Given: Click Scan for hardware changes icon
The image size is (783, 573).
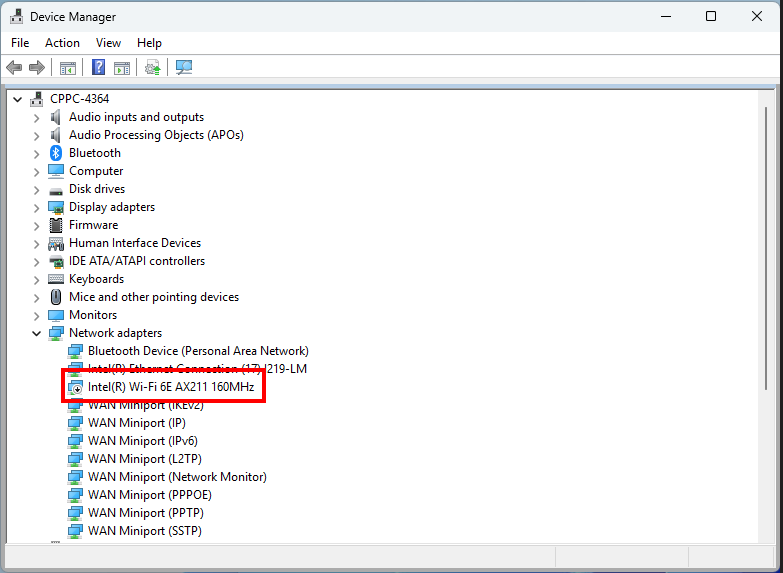Looking at the screenshot, I should (x=184, y=67).
